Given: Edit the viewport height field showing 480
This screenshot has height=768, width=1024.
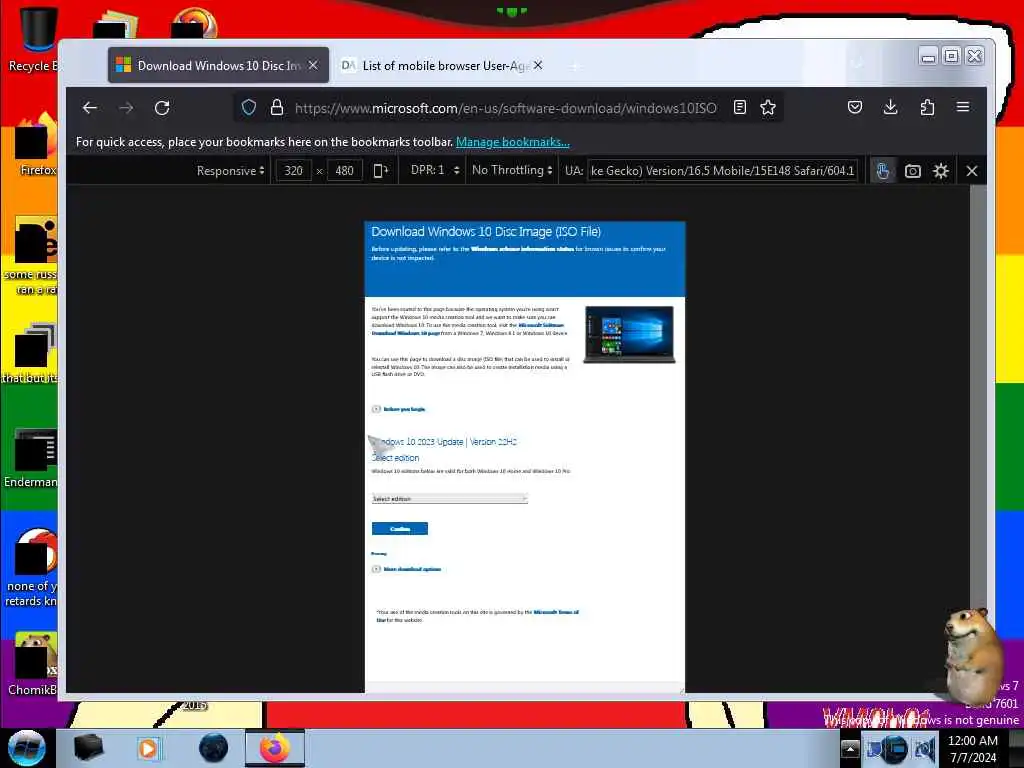Looking at the screenshot, I should pyautogui.click(x=344, y=171).
